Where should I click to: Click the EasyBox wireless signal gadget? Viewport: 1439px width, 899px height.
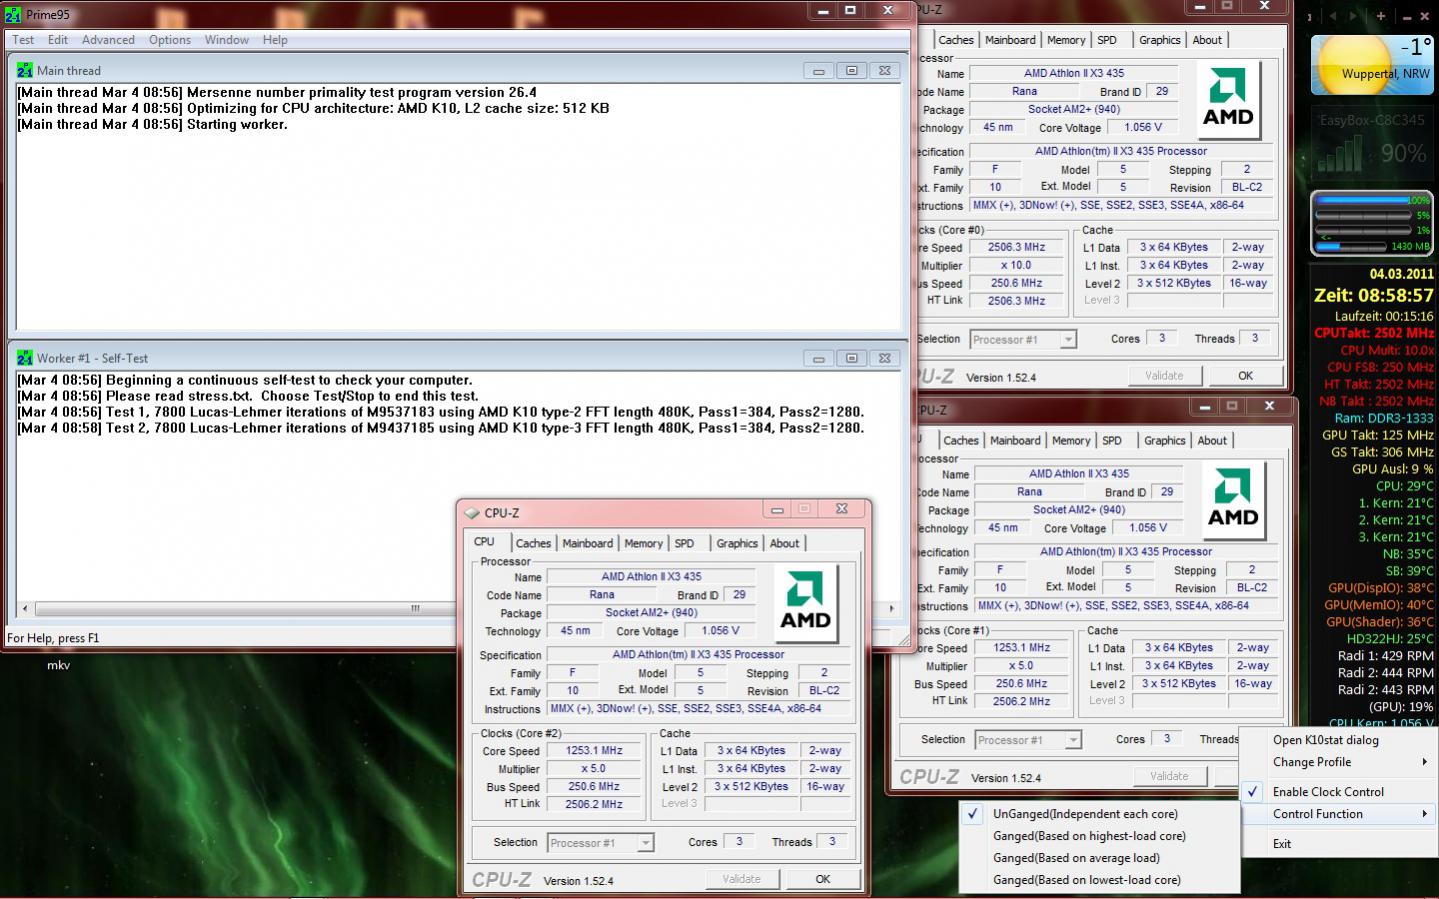(x=1372, y=144)
